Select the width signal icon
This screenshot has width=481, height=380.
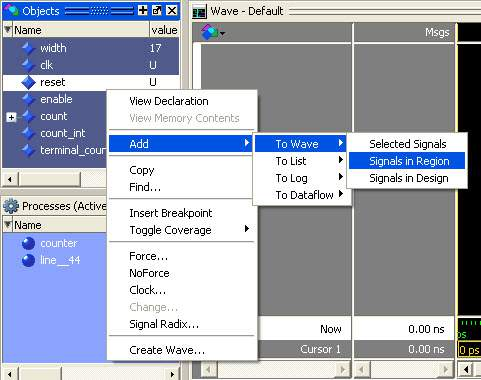pyautogui.click(x=29, y=48)
